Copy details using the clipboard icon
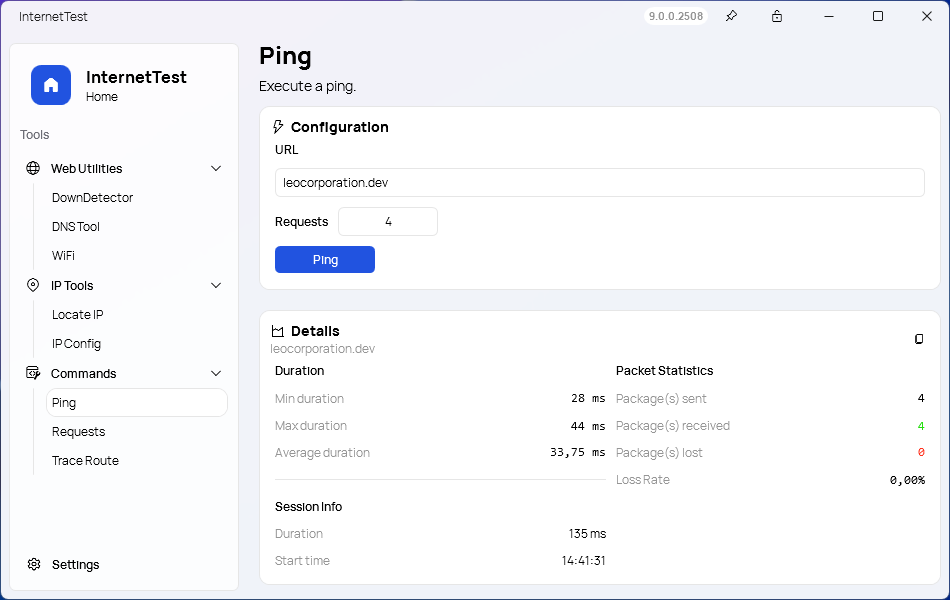 (919, 339)
